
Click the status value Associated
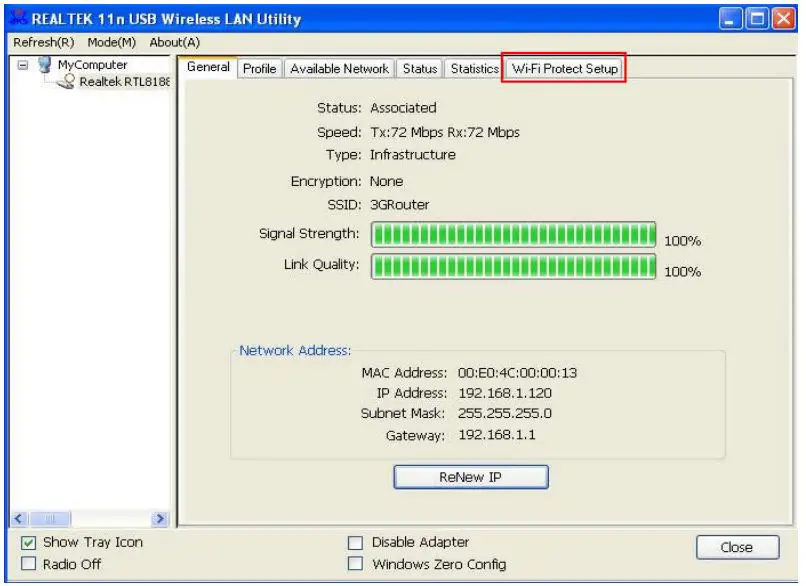[x=404, y=108]
